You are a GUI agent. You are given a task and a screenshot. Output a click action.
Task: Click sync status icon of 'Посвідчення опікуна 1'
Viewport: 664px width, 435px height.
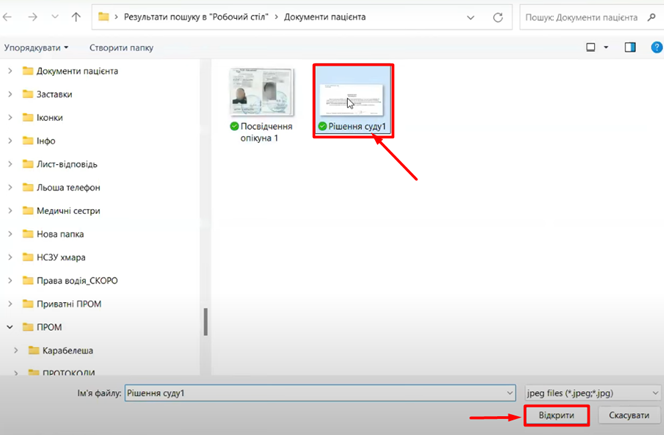pyautogui.click(x=234, y=126)
